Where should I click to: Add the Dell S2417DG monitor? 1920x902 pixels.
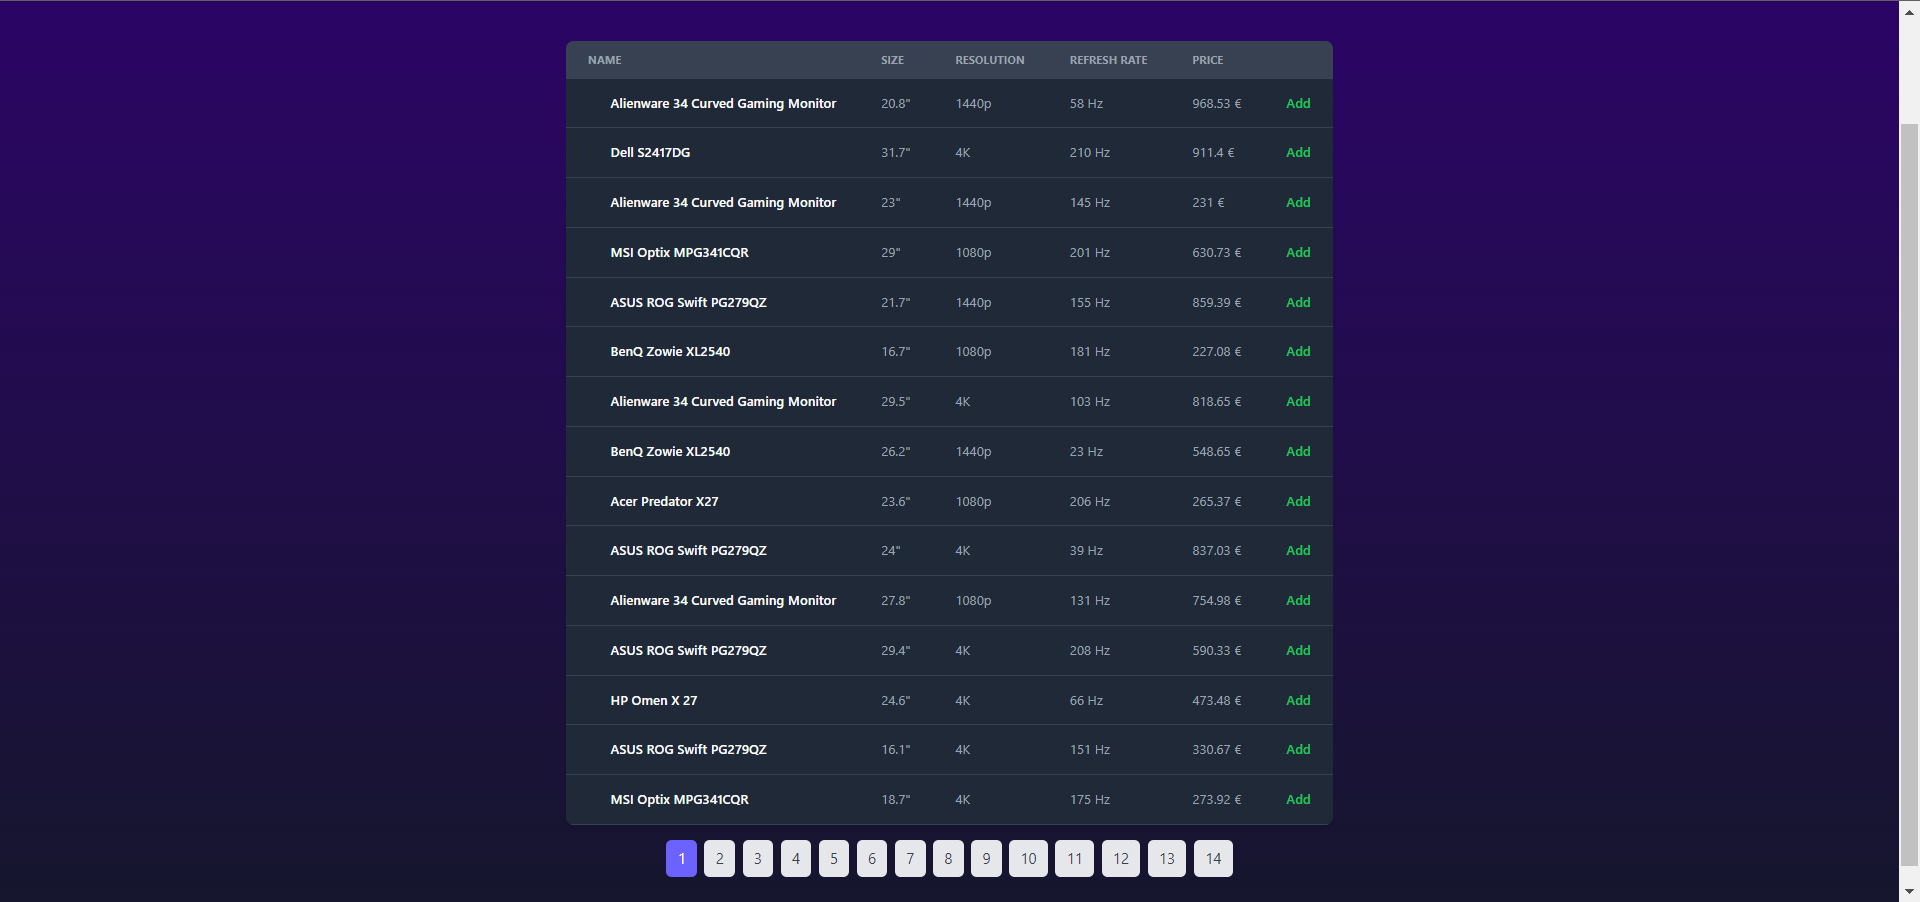[x=1297, y=153]
